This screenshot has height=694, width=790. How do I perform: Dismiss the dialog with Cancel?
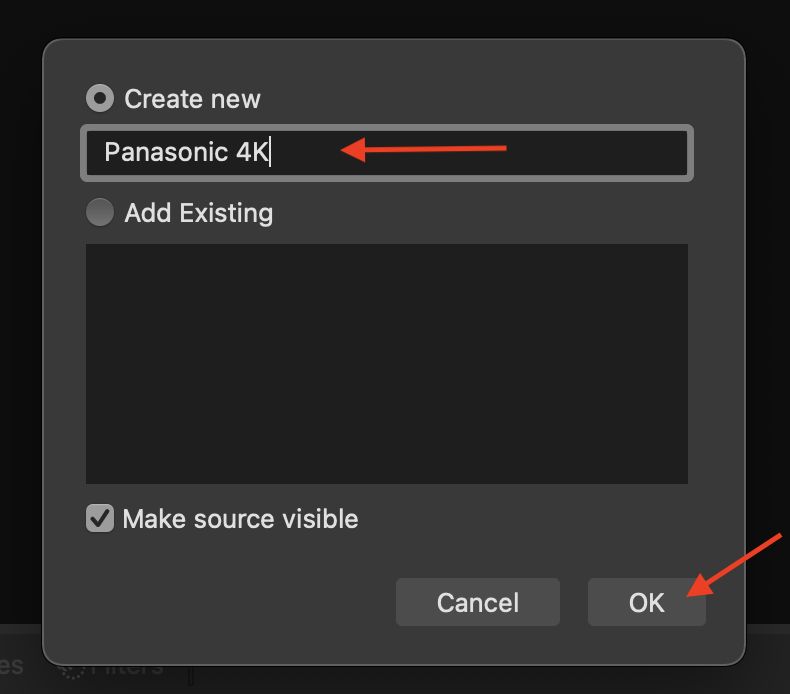click(478, 602)
